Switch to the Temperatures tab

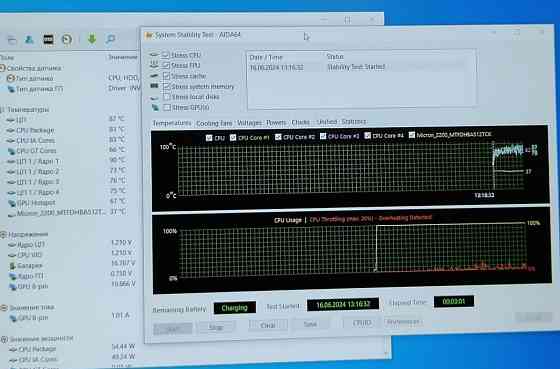click(172, 123)
